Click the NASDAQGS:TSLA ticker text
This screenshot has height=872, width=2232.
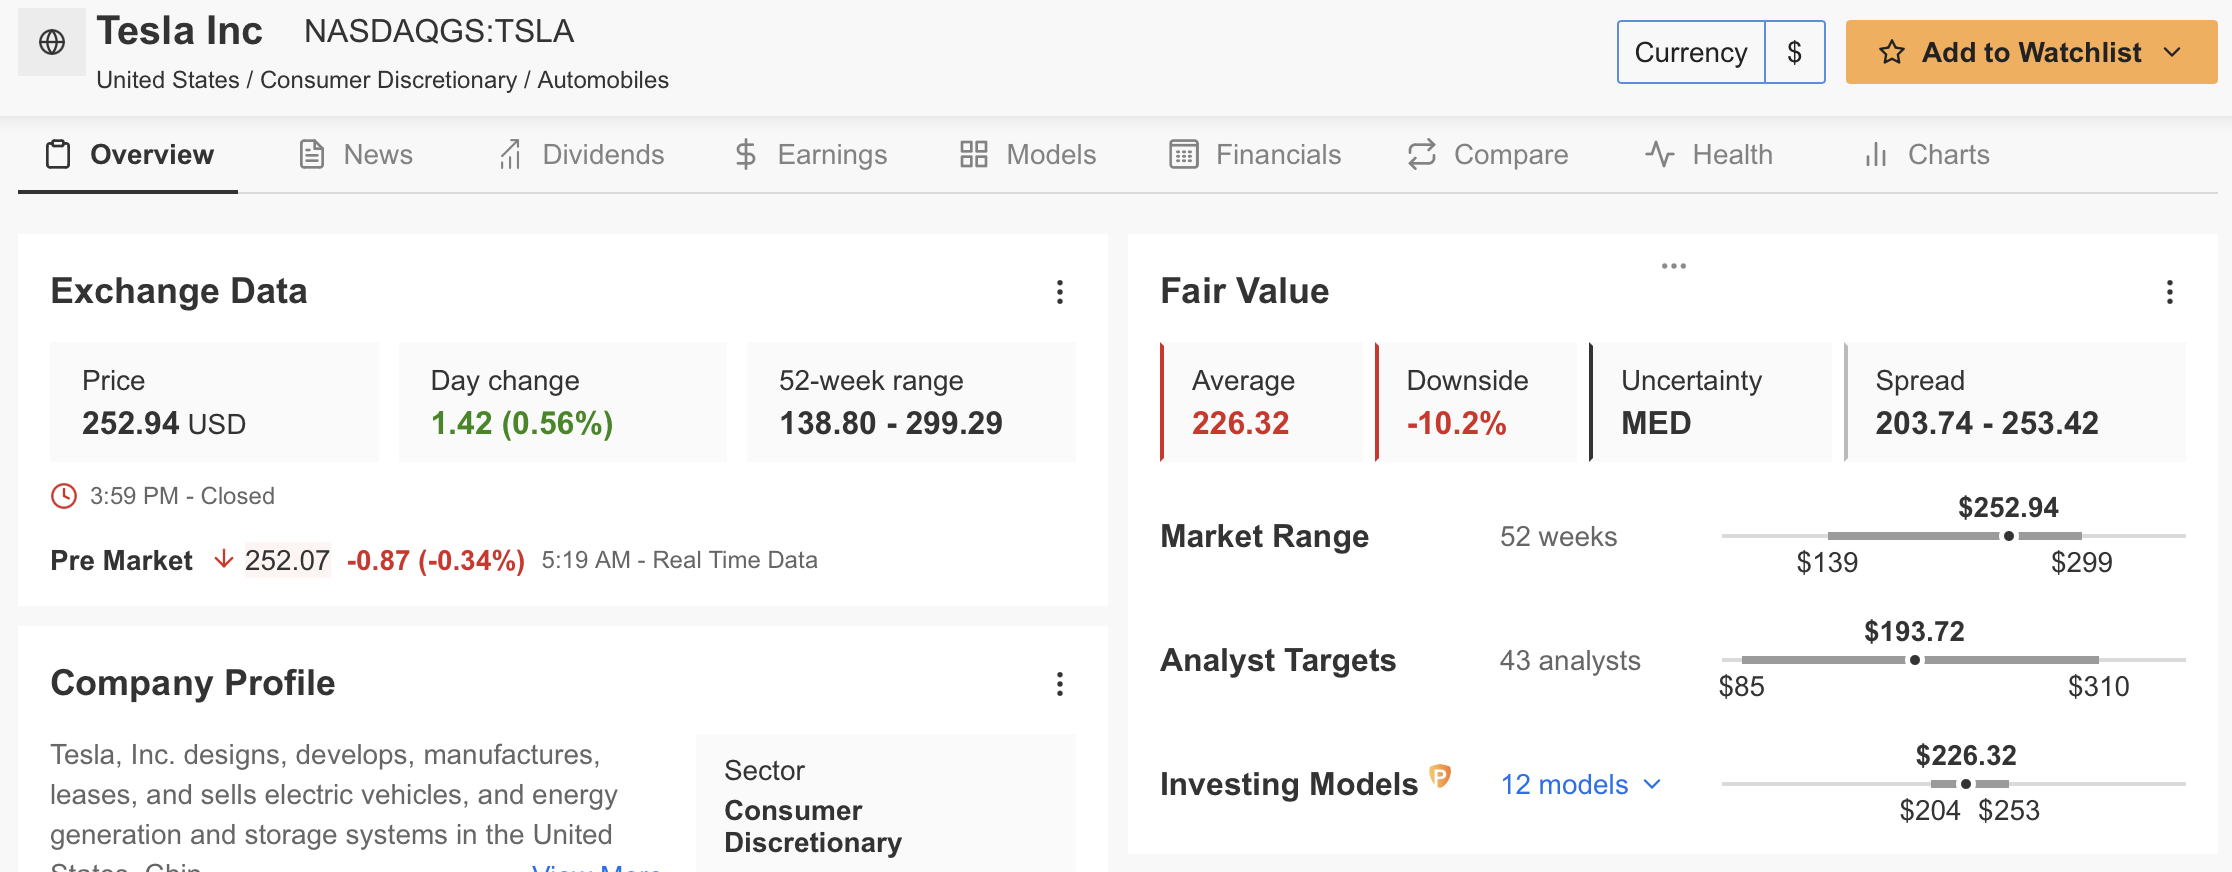(x=439, y=31)
